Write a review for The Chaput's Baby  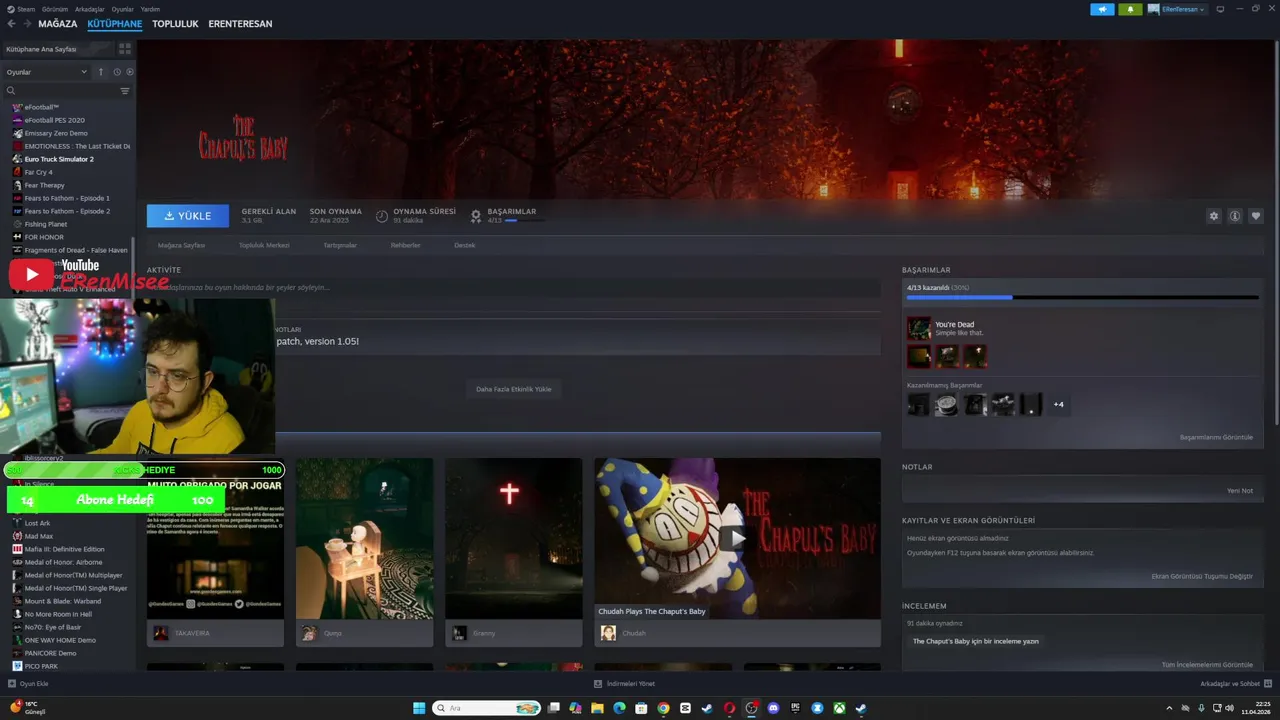[x=976, y=641]
